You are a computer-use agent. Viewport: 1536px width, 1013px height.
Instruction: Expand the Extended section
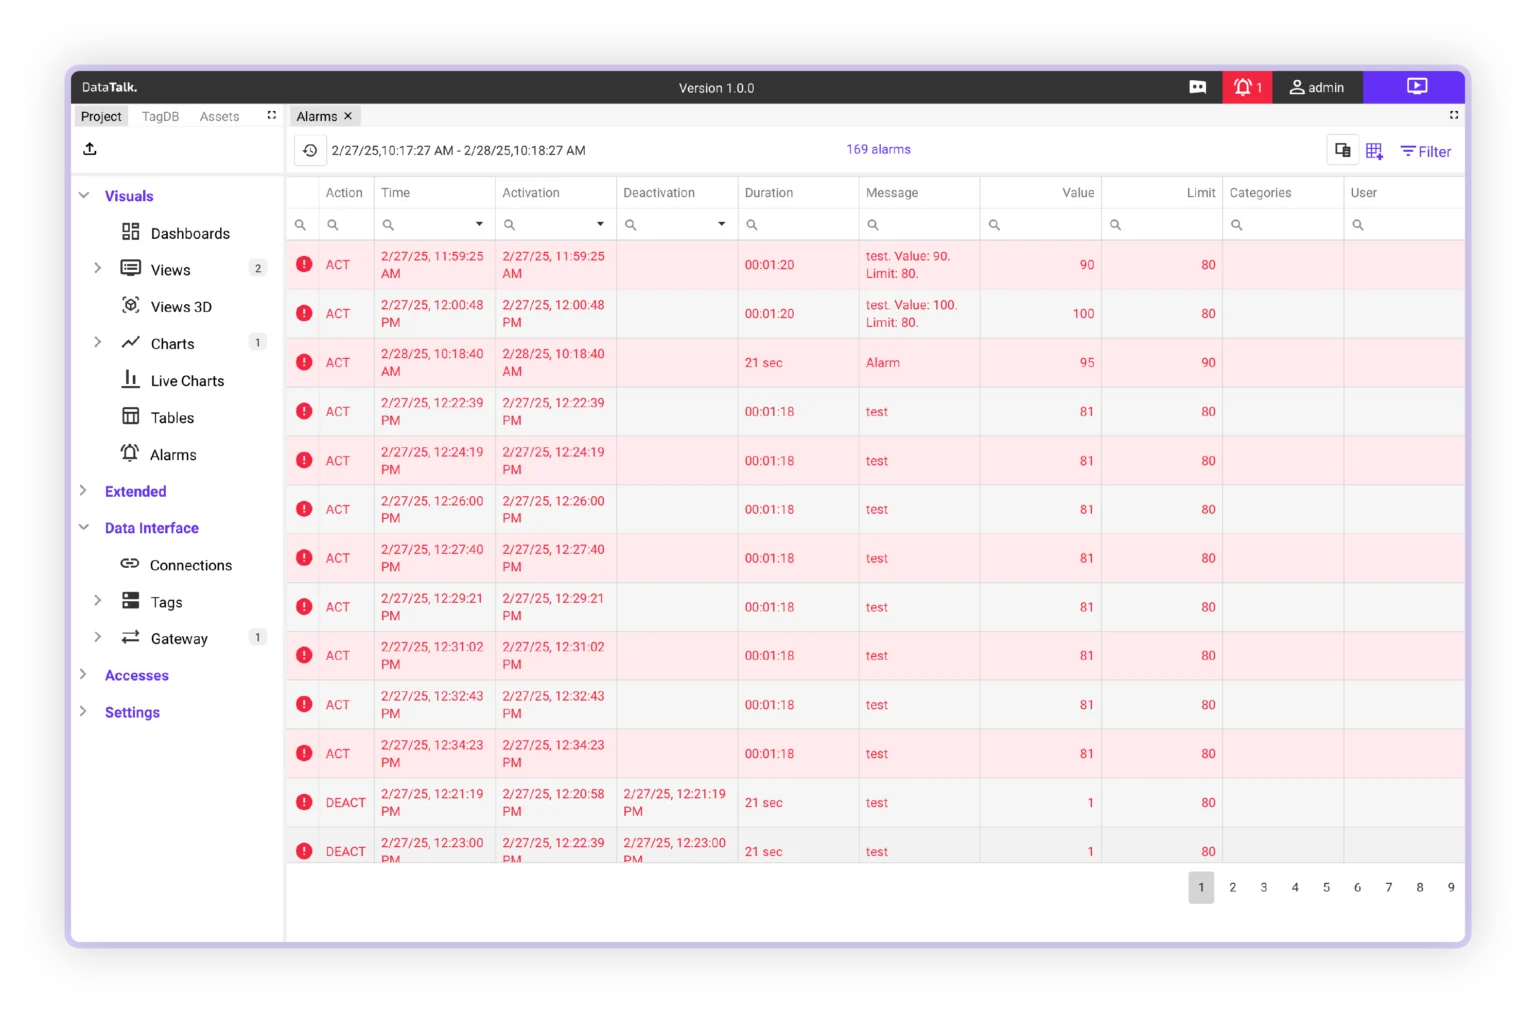pos(84,490)
